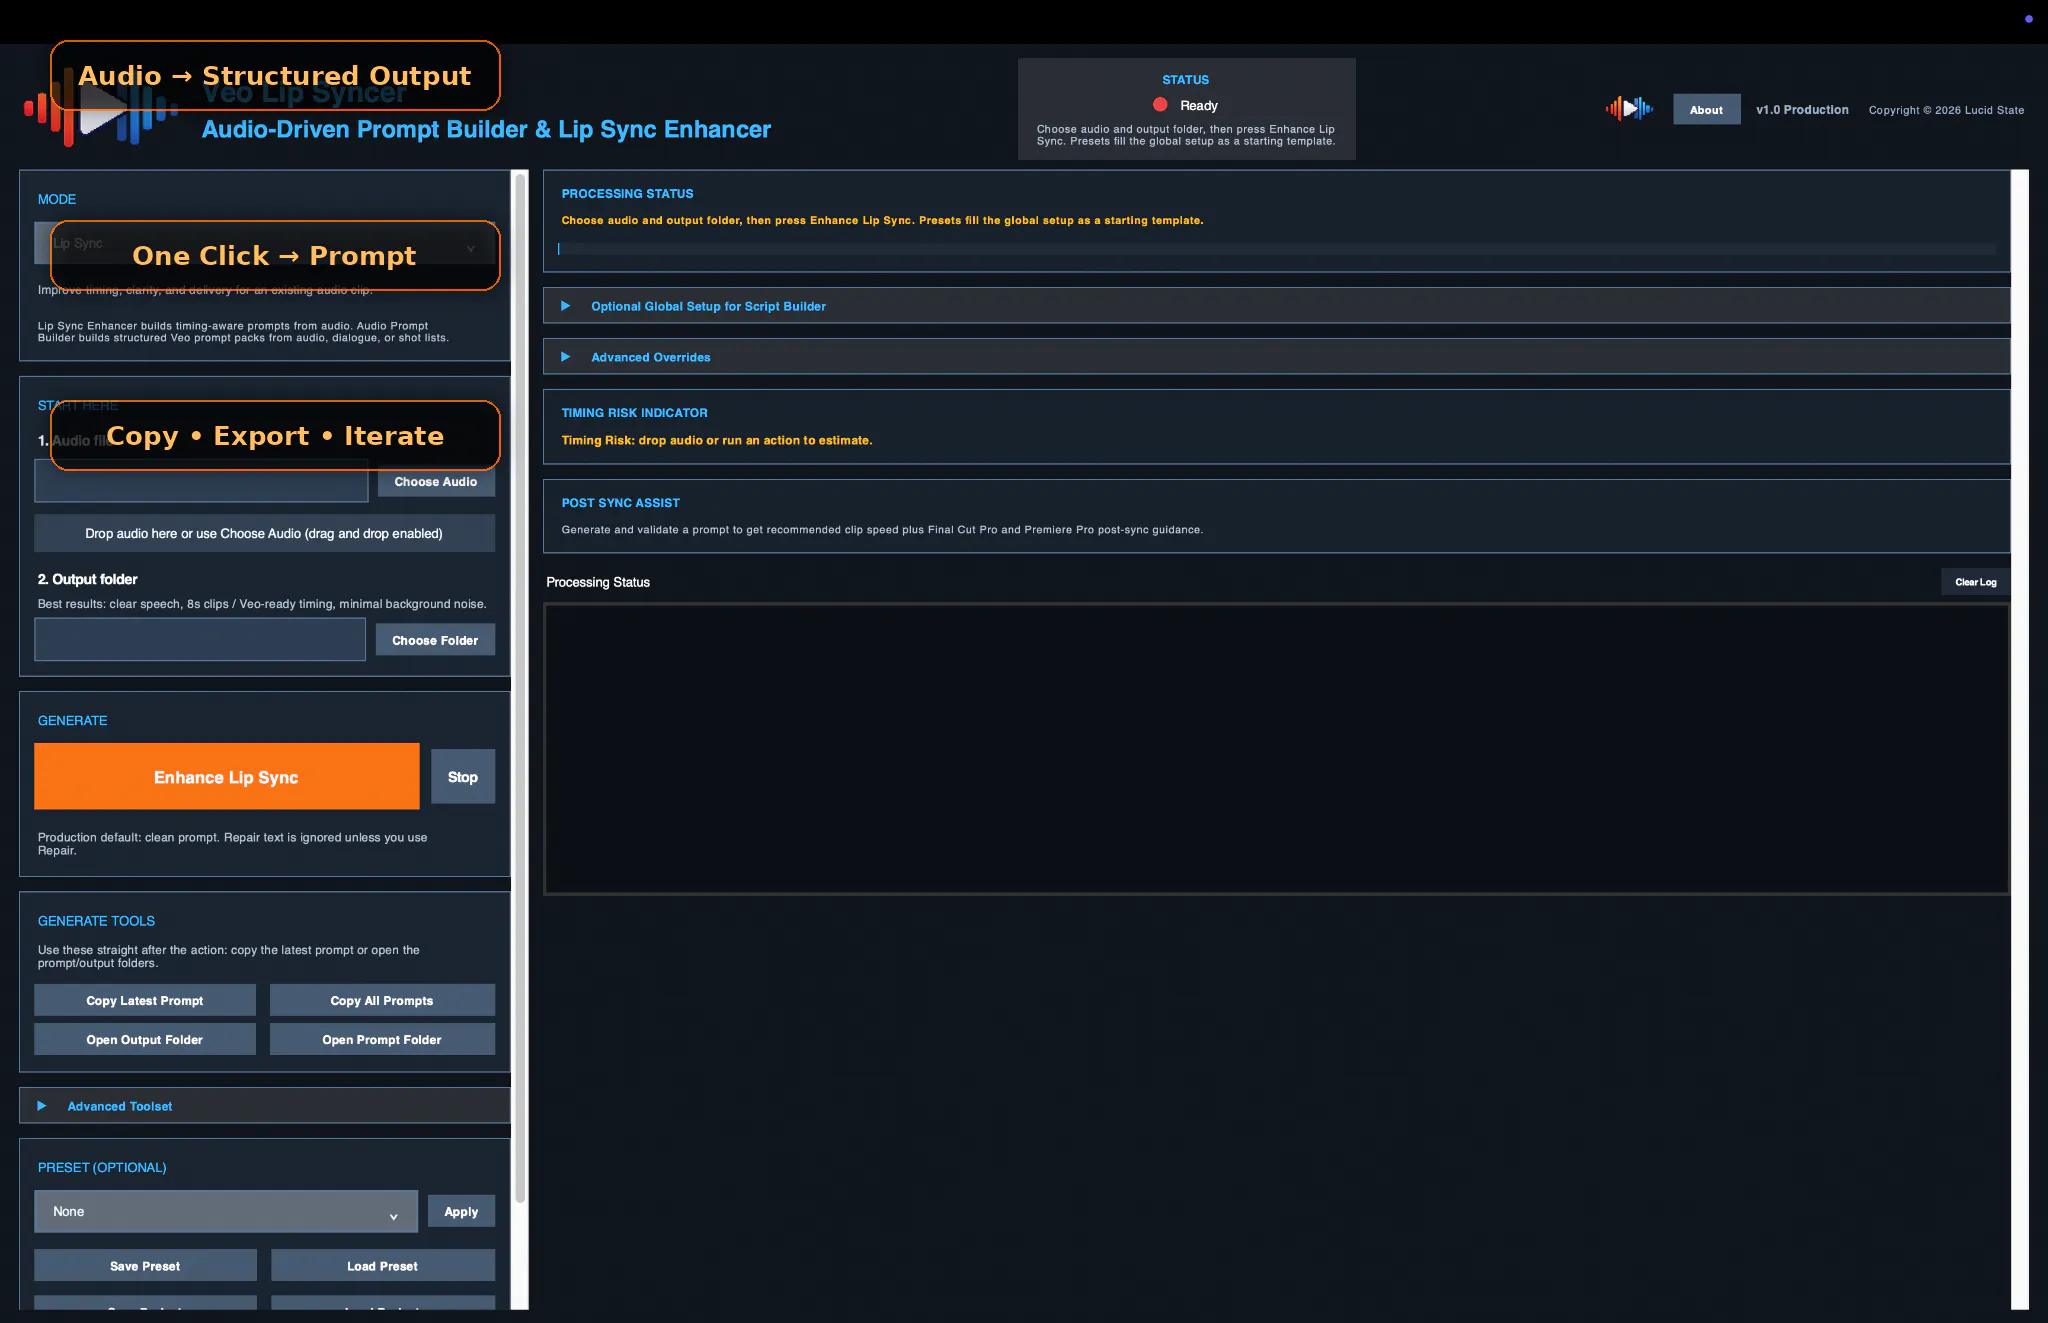
Task: Click the STATUS heading in the top box
Action: 1186,80
